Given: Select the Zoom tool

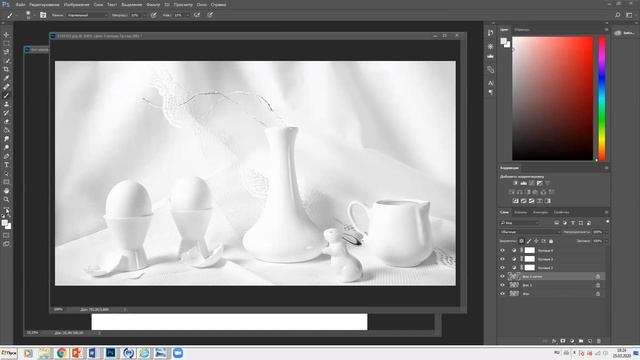Looking at the screenshot, I should (6, 200).
